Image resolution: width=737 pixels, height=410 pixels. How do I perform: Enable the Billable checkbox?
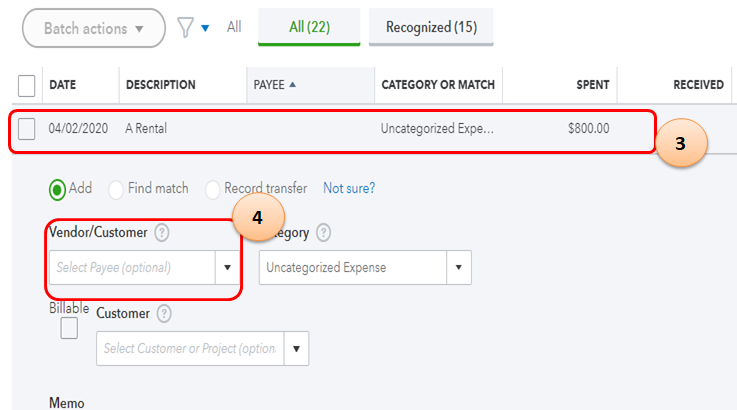(x=69, y=328)
